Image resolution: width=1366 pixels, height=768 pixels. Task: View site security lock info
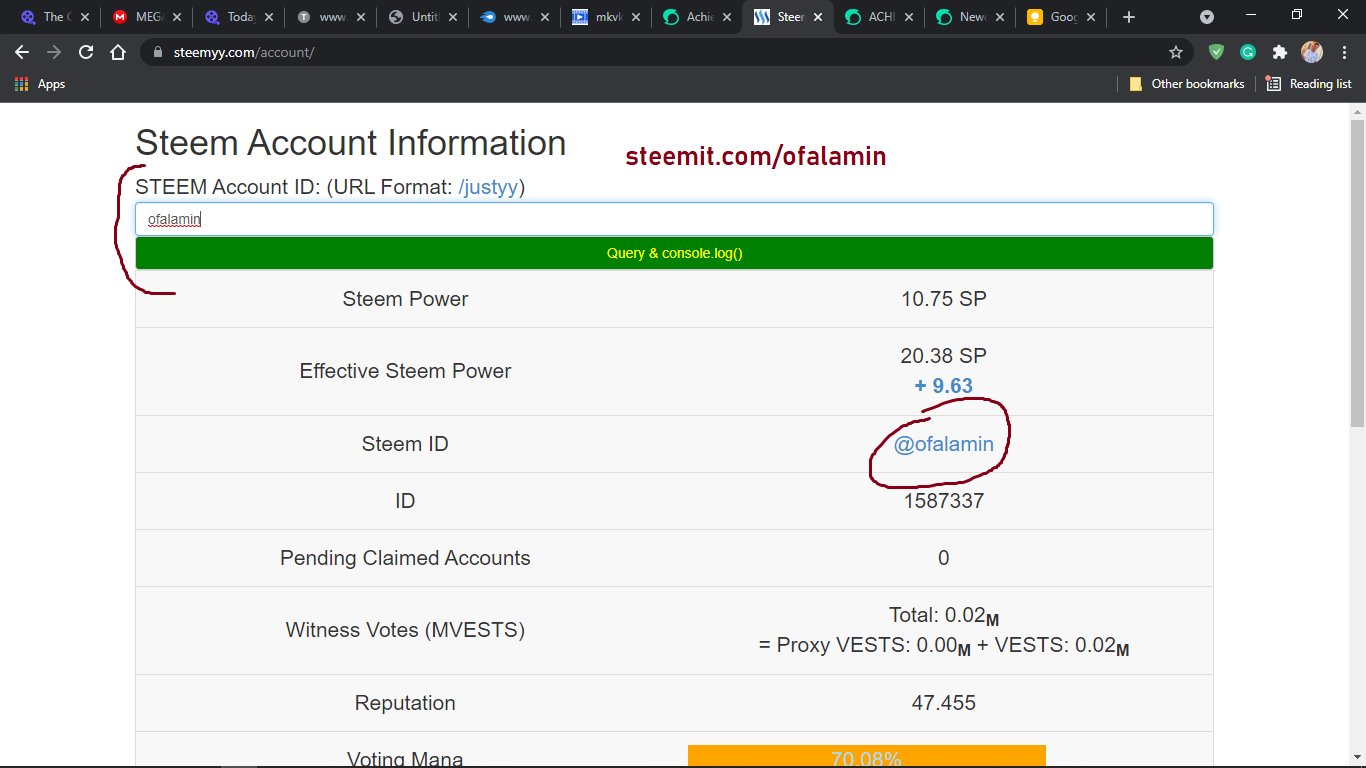[157, 52]
